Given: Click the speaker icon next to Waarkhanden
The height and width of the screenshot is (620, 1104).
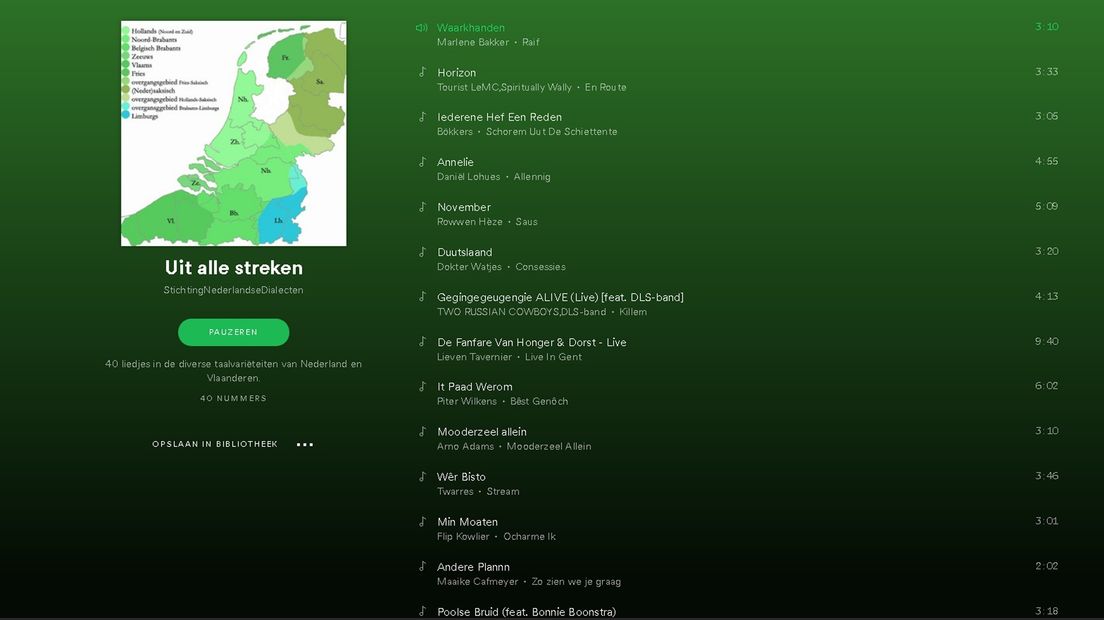Looking at the screenshot, I should (x=422, y=27).
